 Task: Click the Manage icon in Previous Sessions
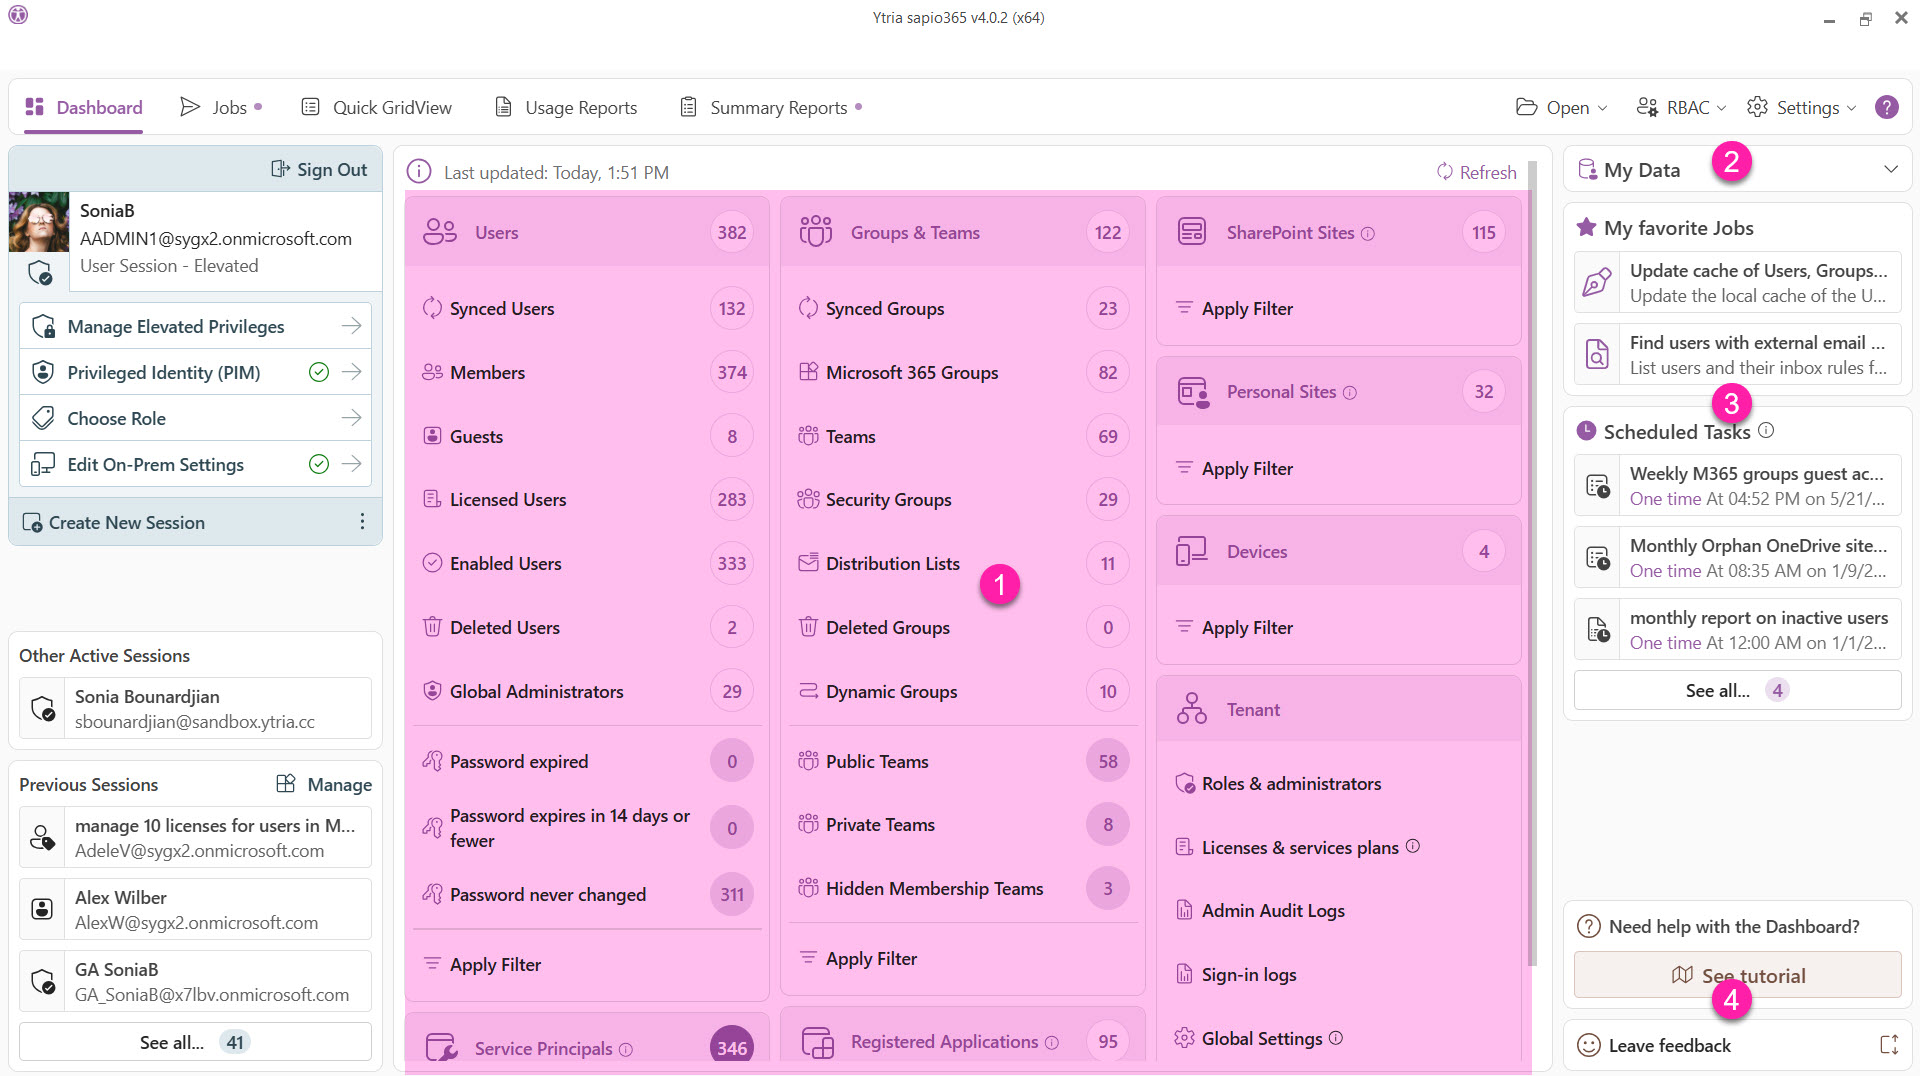coord(286,784)
